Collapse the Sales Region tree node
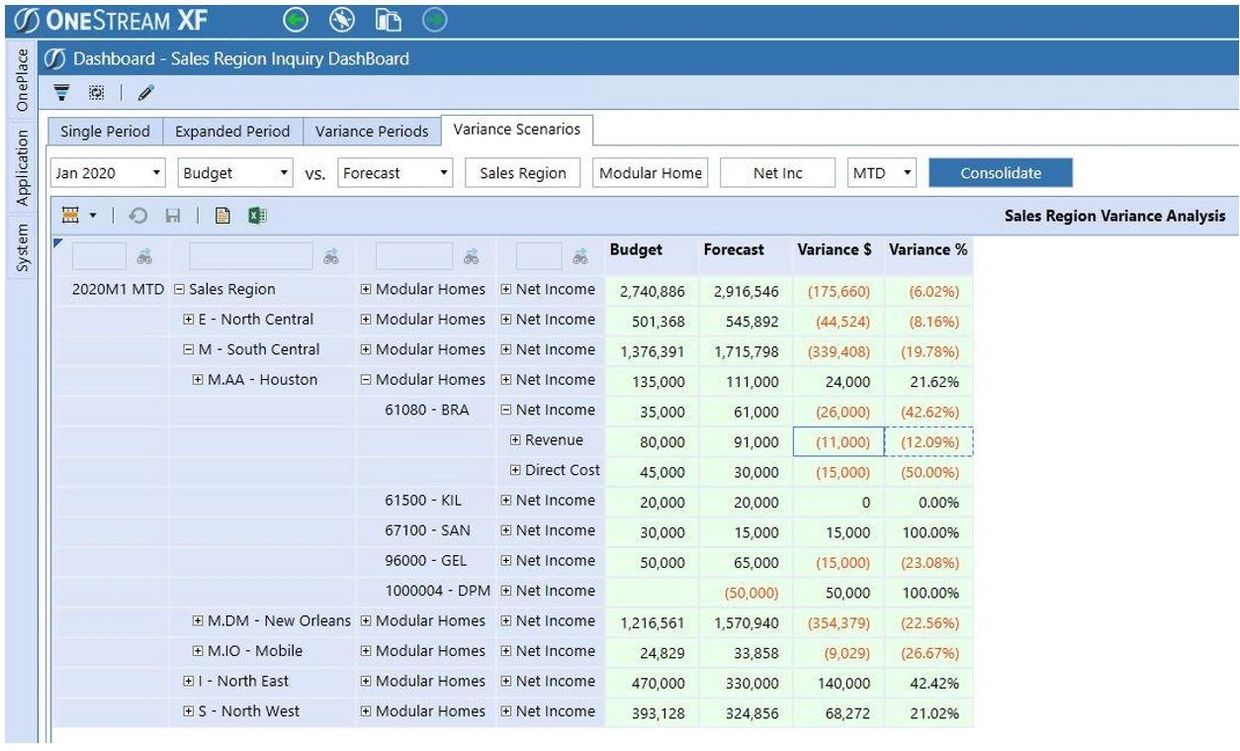Screen dimensions: 1240x751 (x=179, y=290)
